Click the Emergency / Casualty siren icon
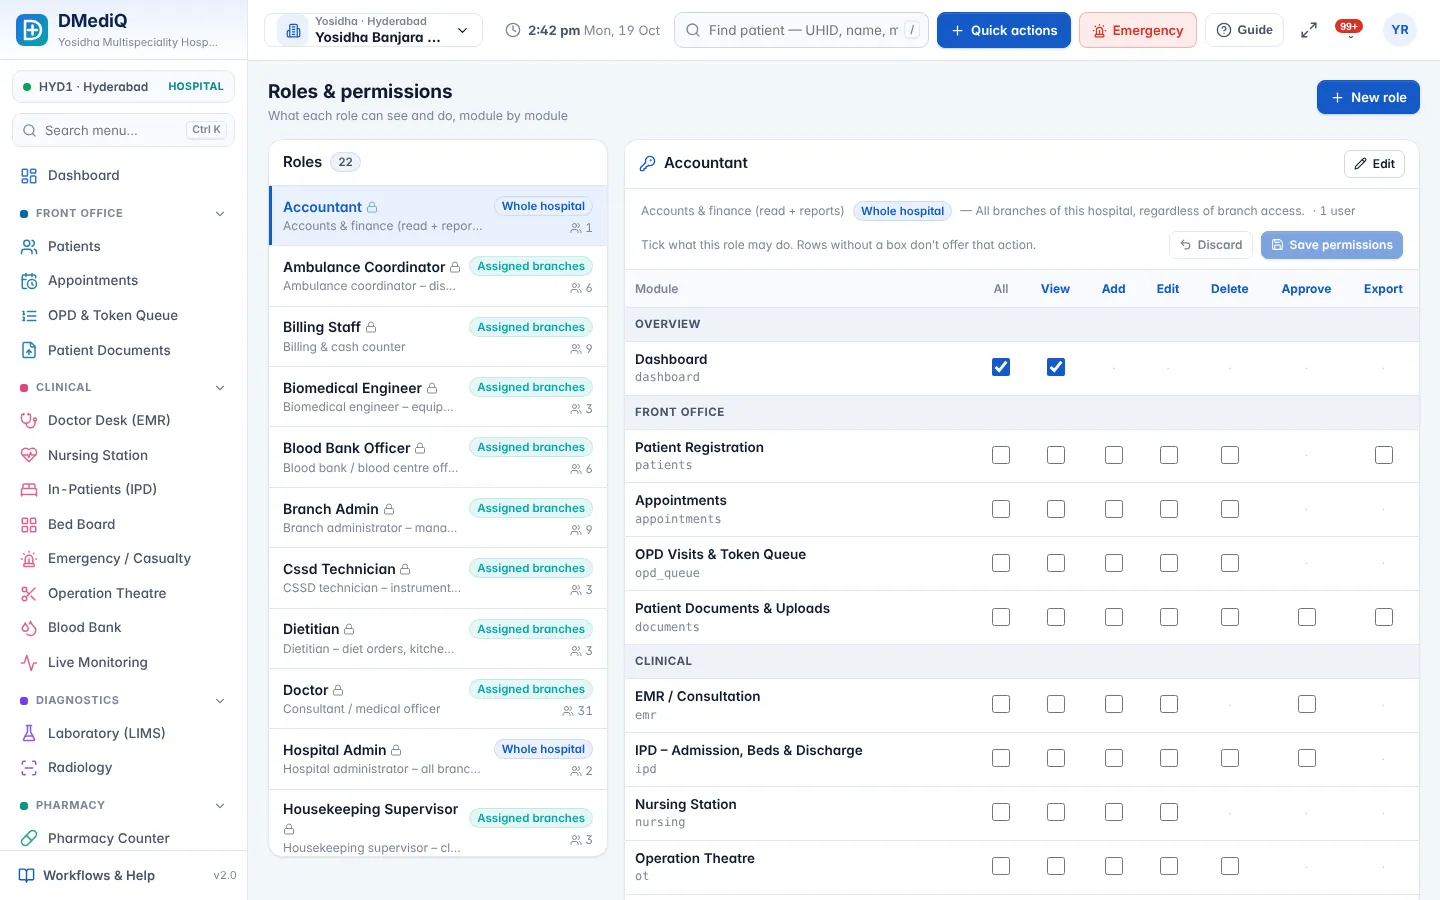The height and width of the screenshot is (900, 1440). click(29, 559)
